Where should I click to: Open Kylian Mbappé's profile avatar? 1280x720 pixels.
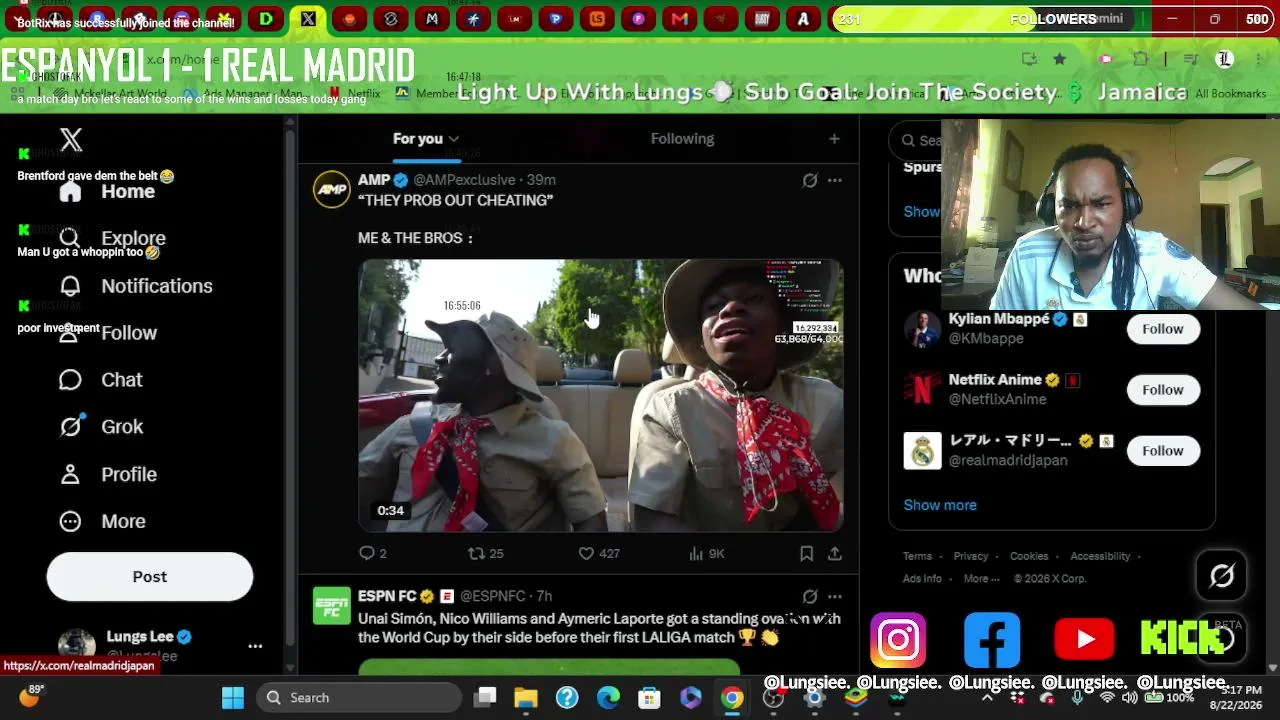[922, 329]
